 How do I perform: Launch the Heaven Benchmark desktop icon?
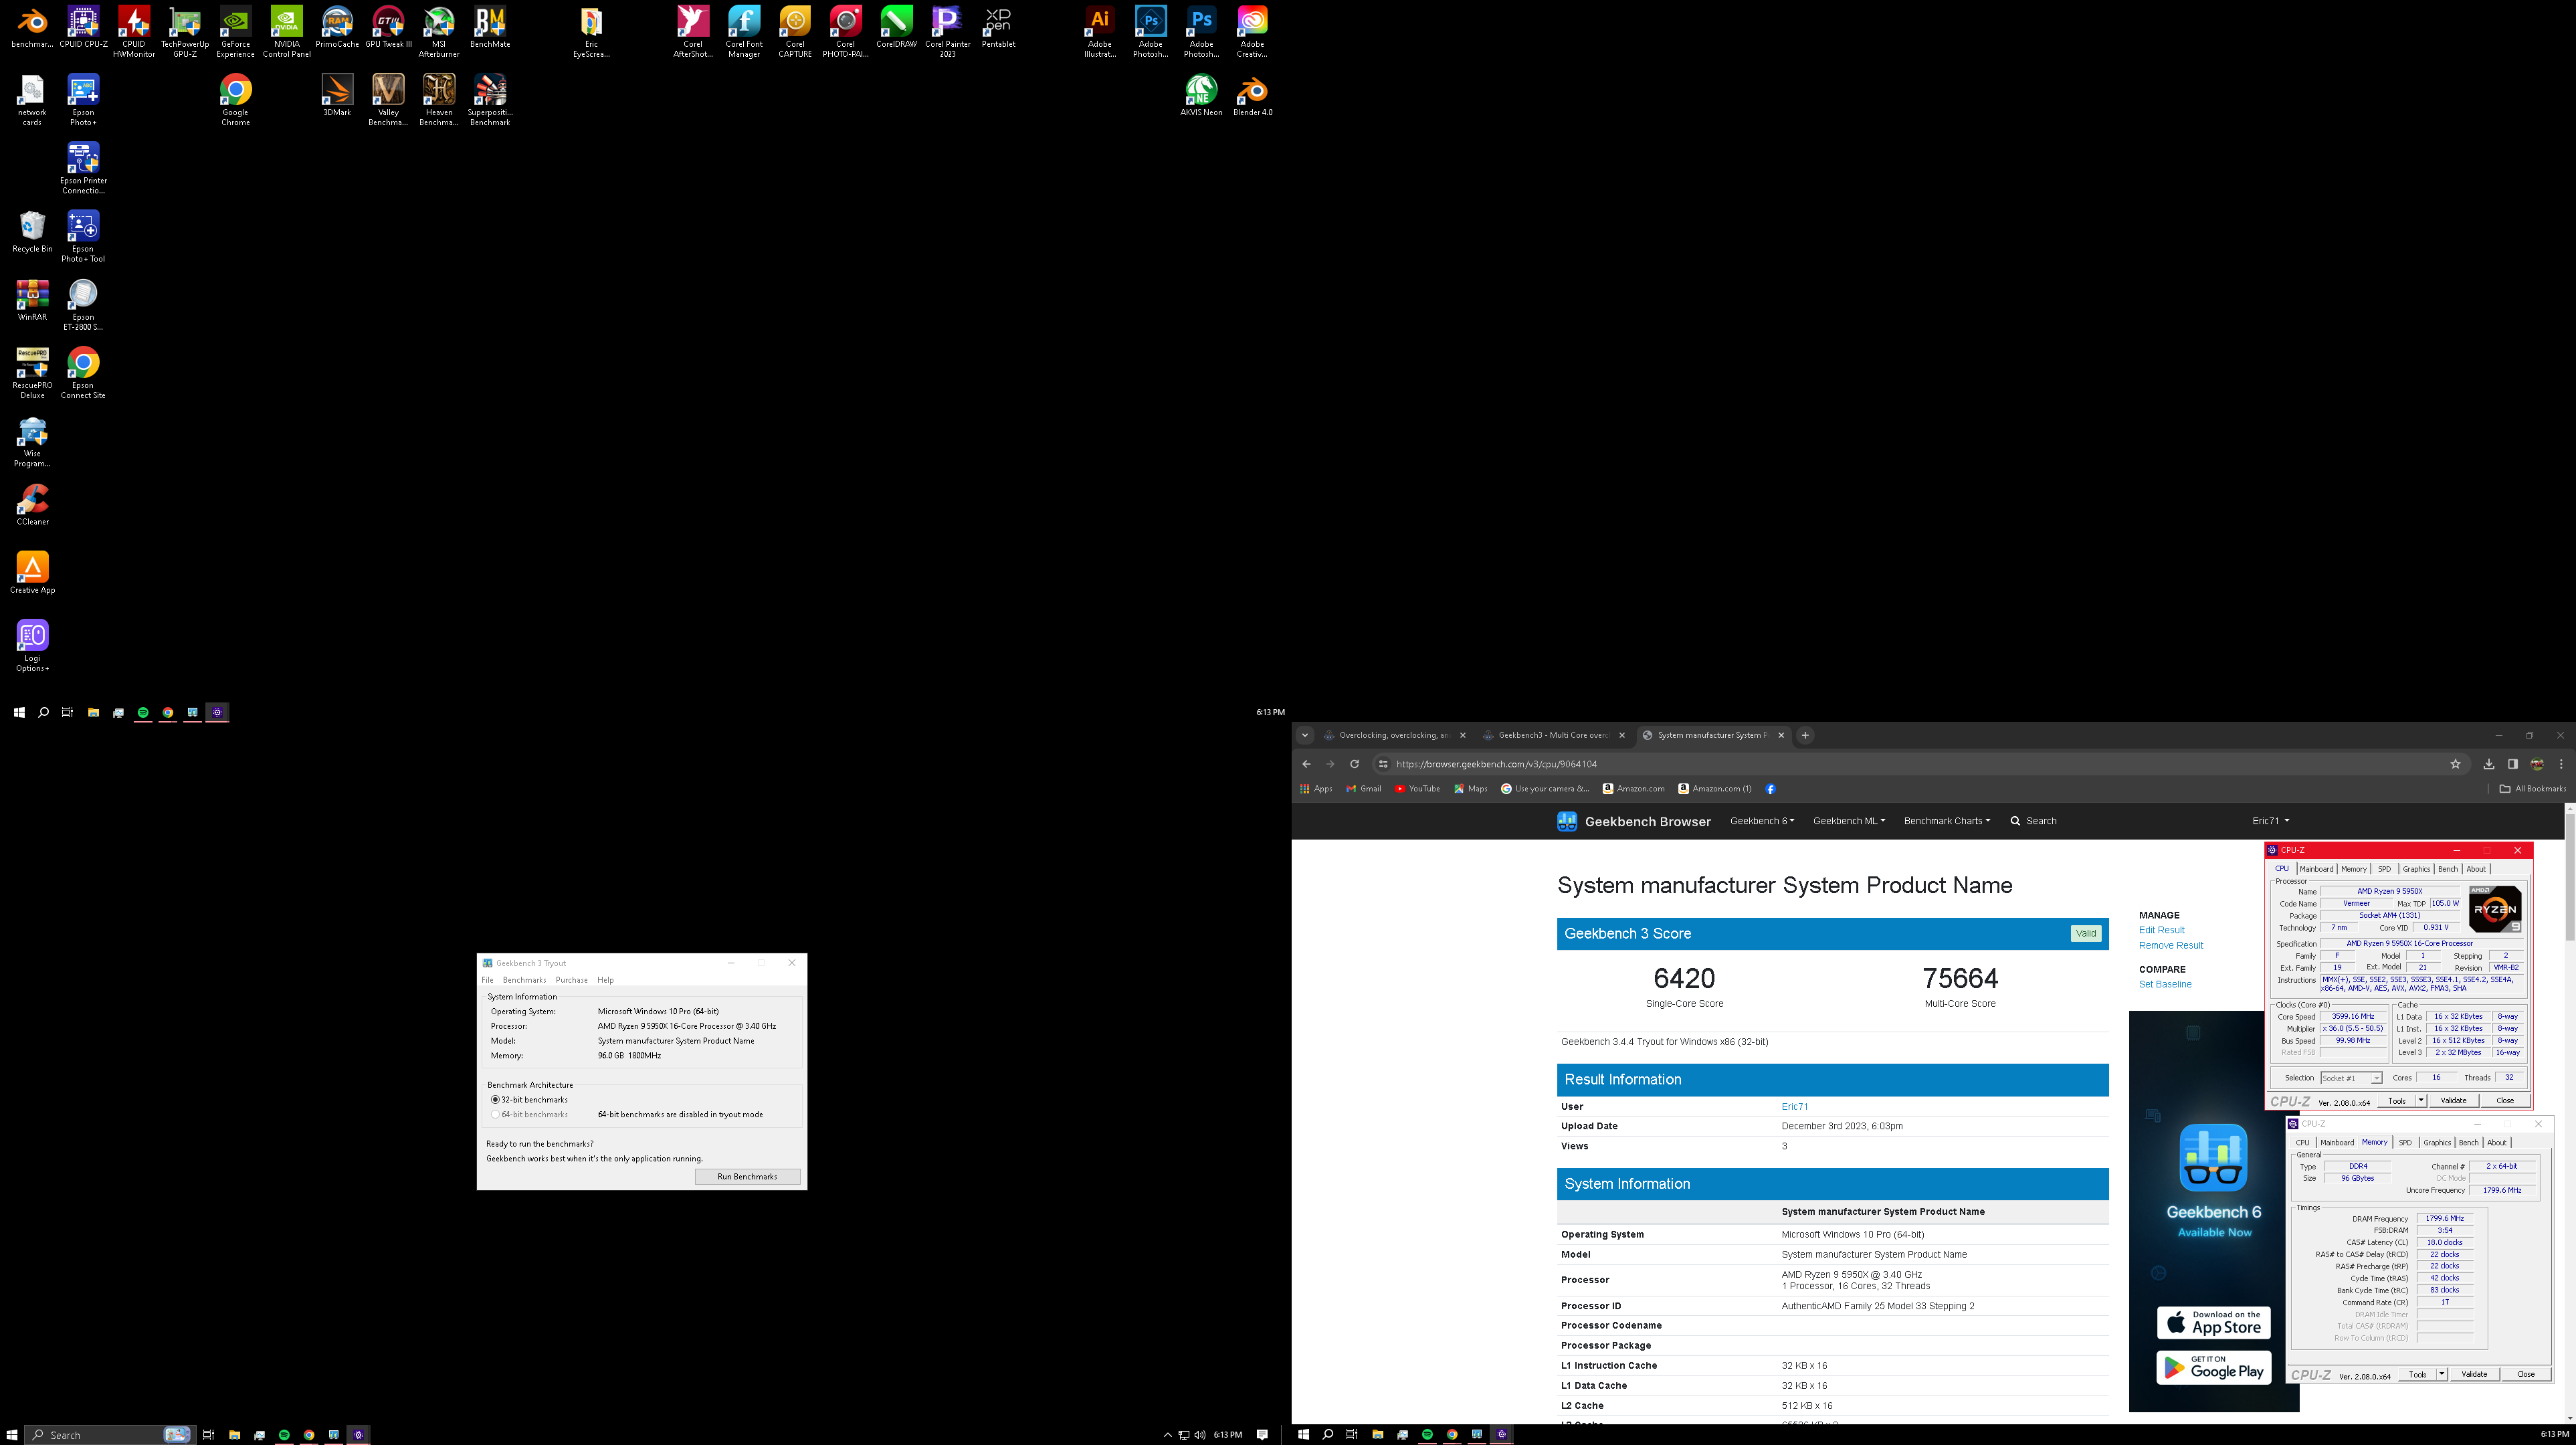point(439,100)
